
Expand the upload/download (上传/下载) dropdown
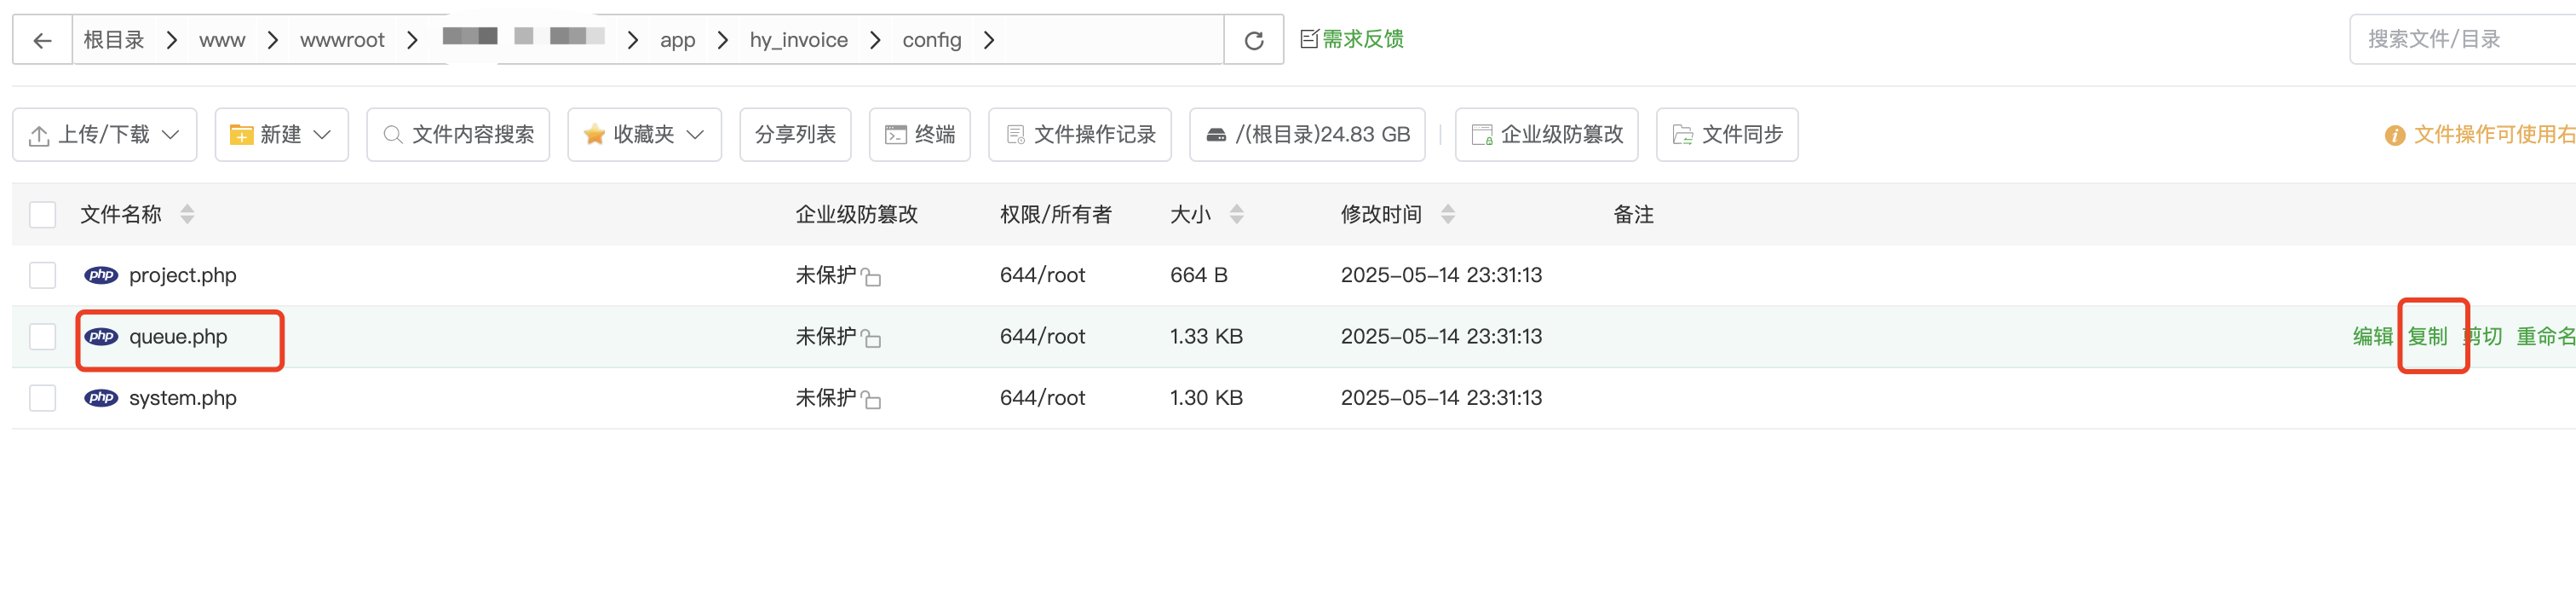coord(105,135)
